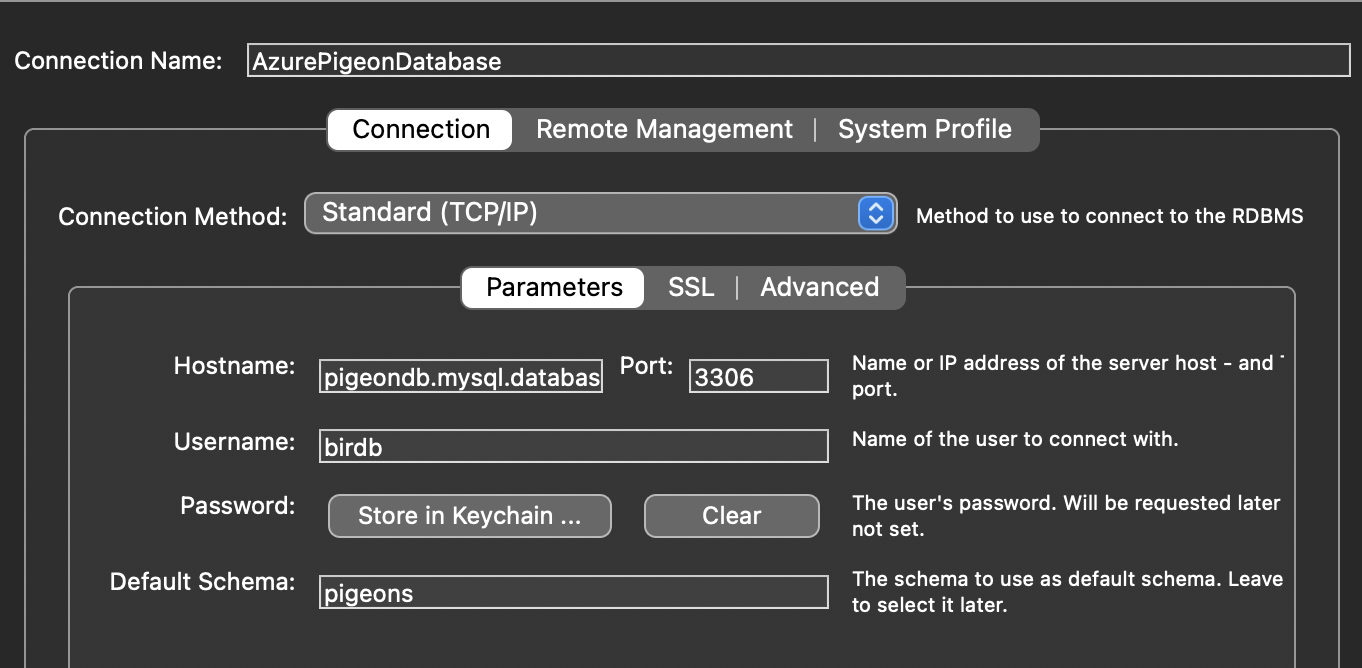This screenshot has width=1362, height=668.
Task: Click the 'Default Schema:' label
Action: 203,581
